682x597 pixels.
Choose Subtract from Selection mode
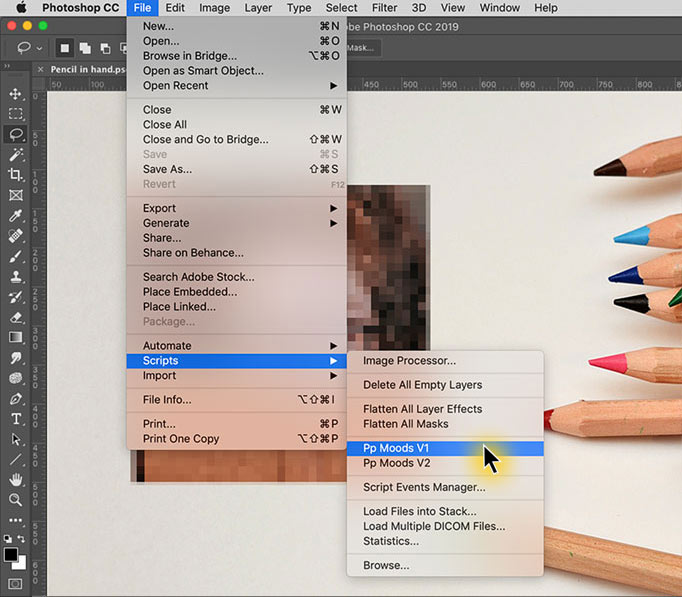[x=105, y=48]
